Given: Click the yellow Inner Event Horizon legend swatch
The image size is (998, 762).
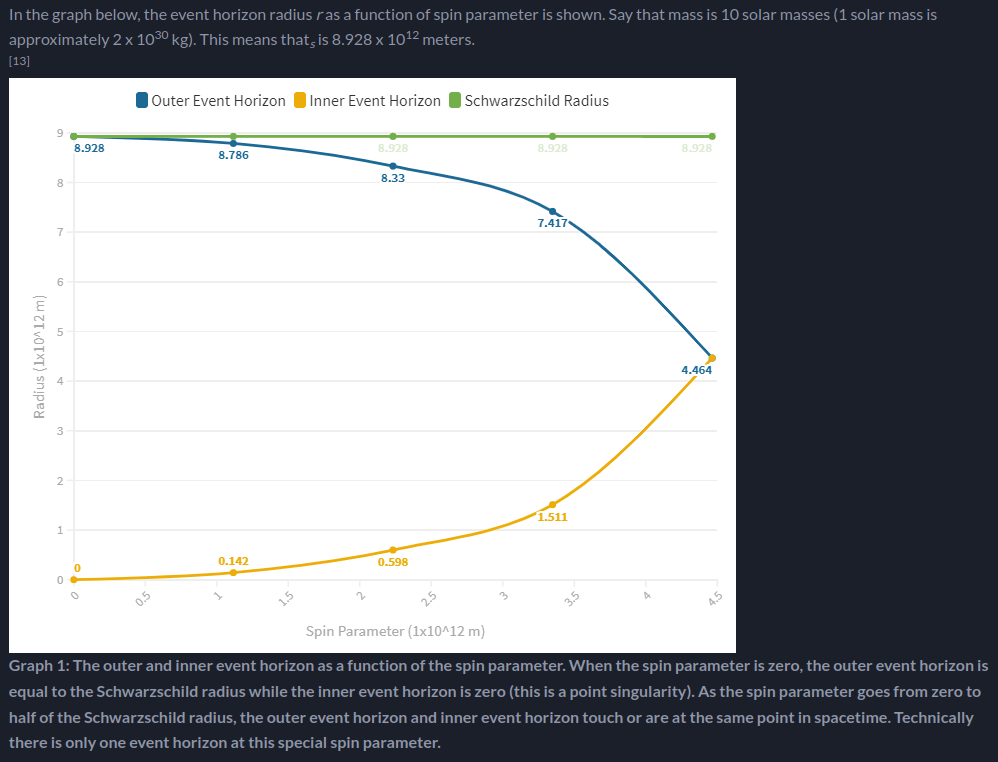Looking at the screenshot, I should click(x=300, y=101).
